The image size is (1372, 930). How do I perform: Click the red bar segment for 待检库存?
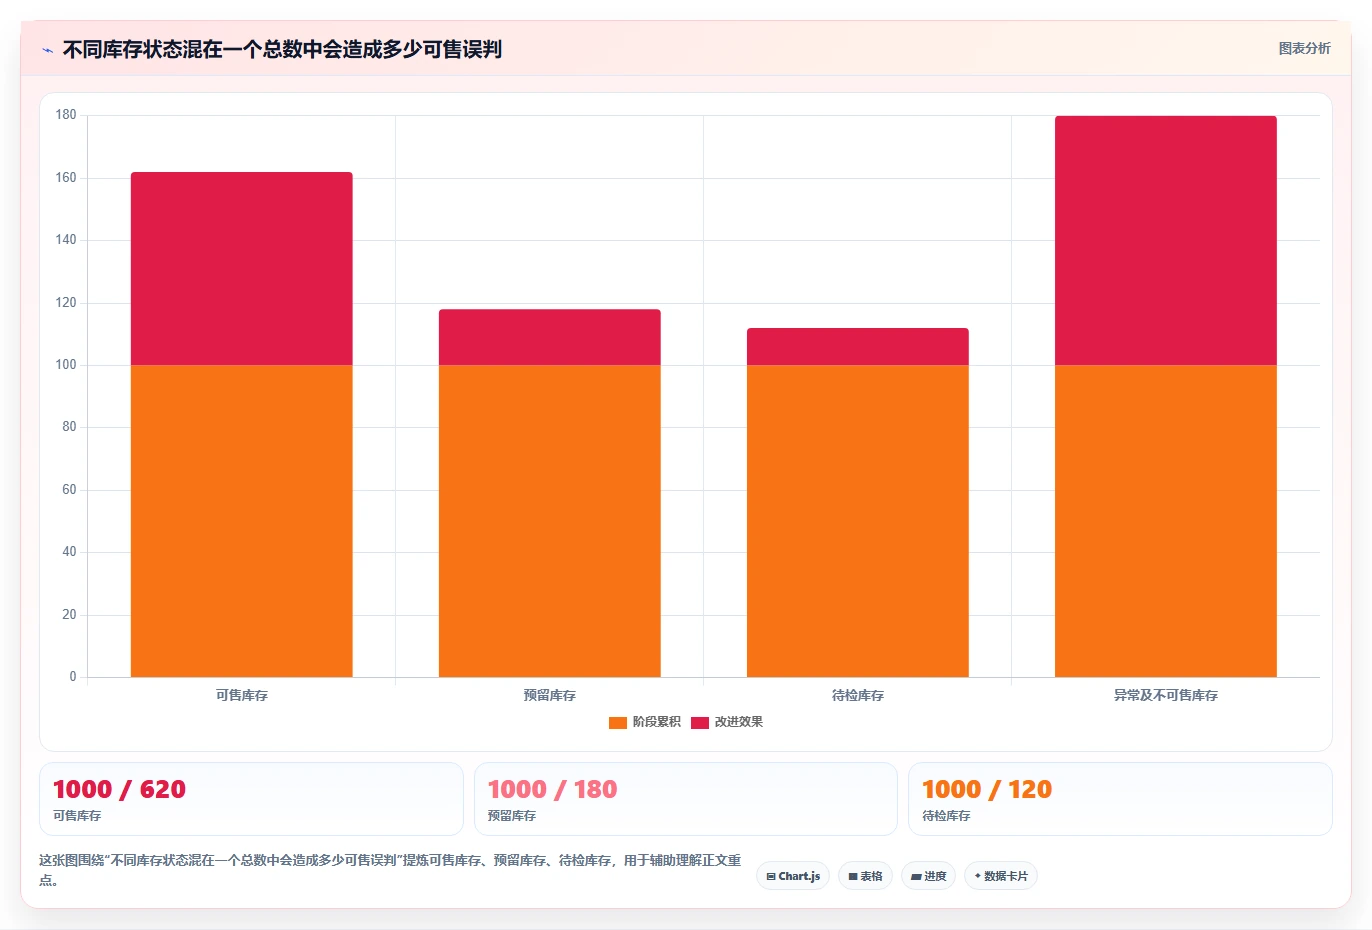click(858, 346)
